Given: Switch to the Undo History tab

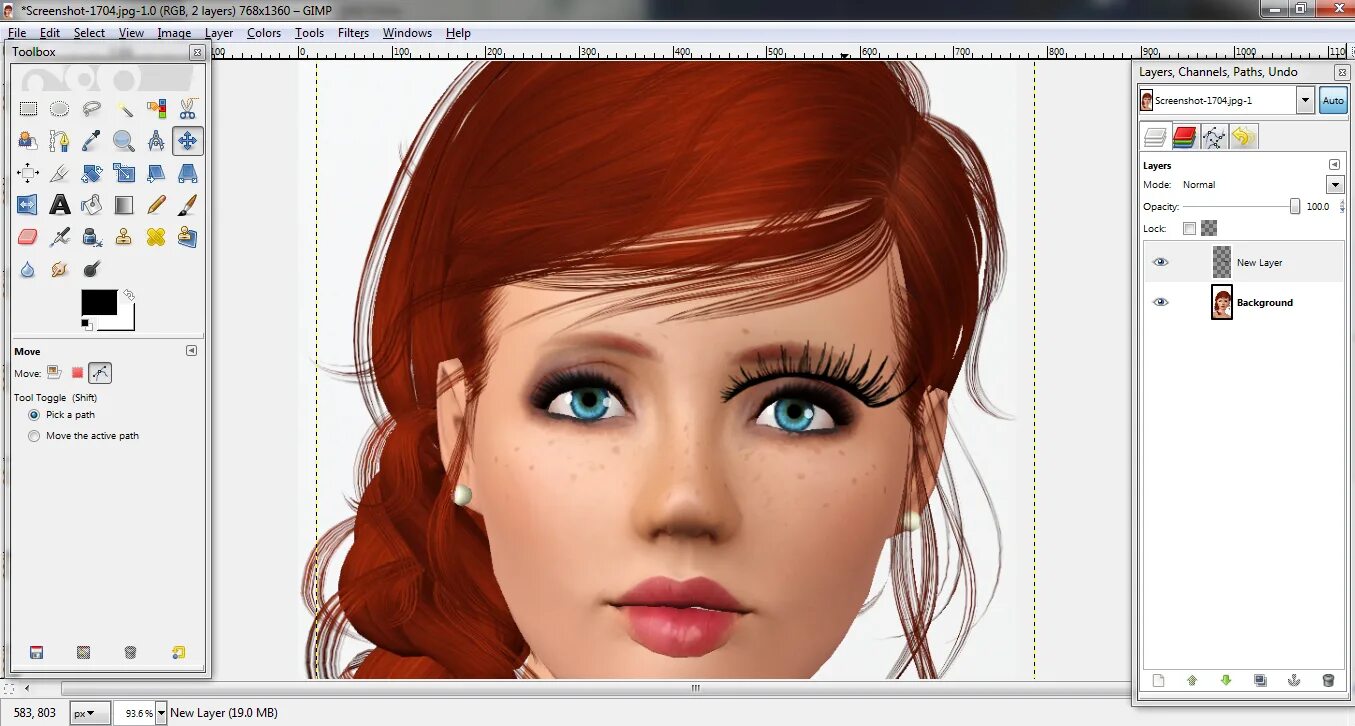Looking at the screenshot, I should tap(1243, 137).
